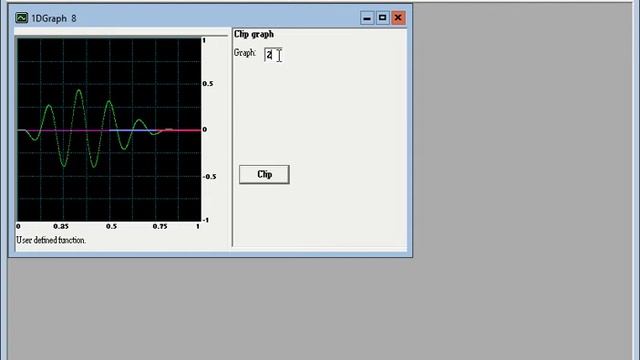
Task: Click the 0.75 x-axis label
Action: (x=160, y=226)
